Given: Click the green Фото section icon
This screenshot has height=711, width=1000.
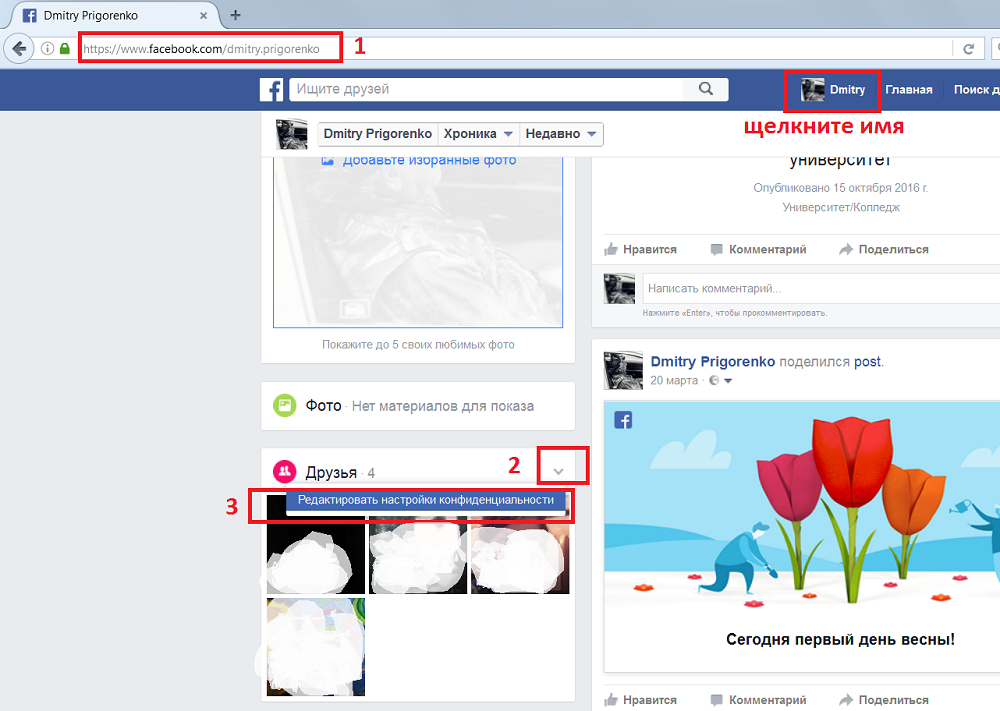Looking at the screenshot, I should 284,406.
